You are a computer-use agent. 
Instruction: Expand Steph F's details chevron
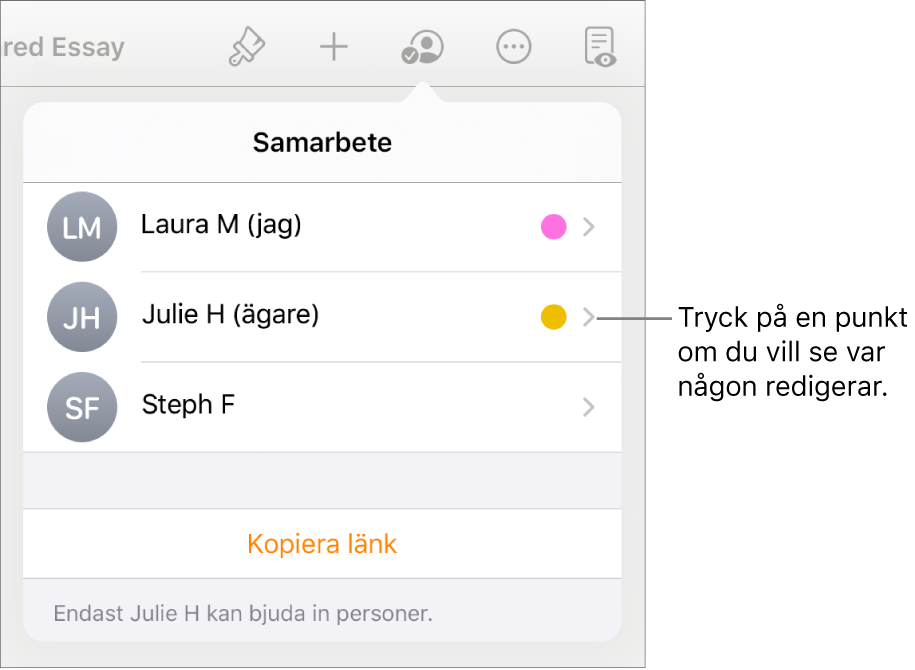click(590, 407)
